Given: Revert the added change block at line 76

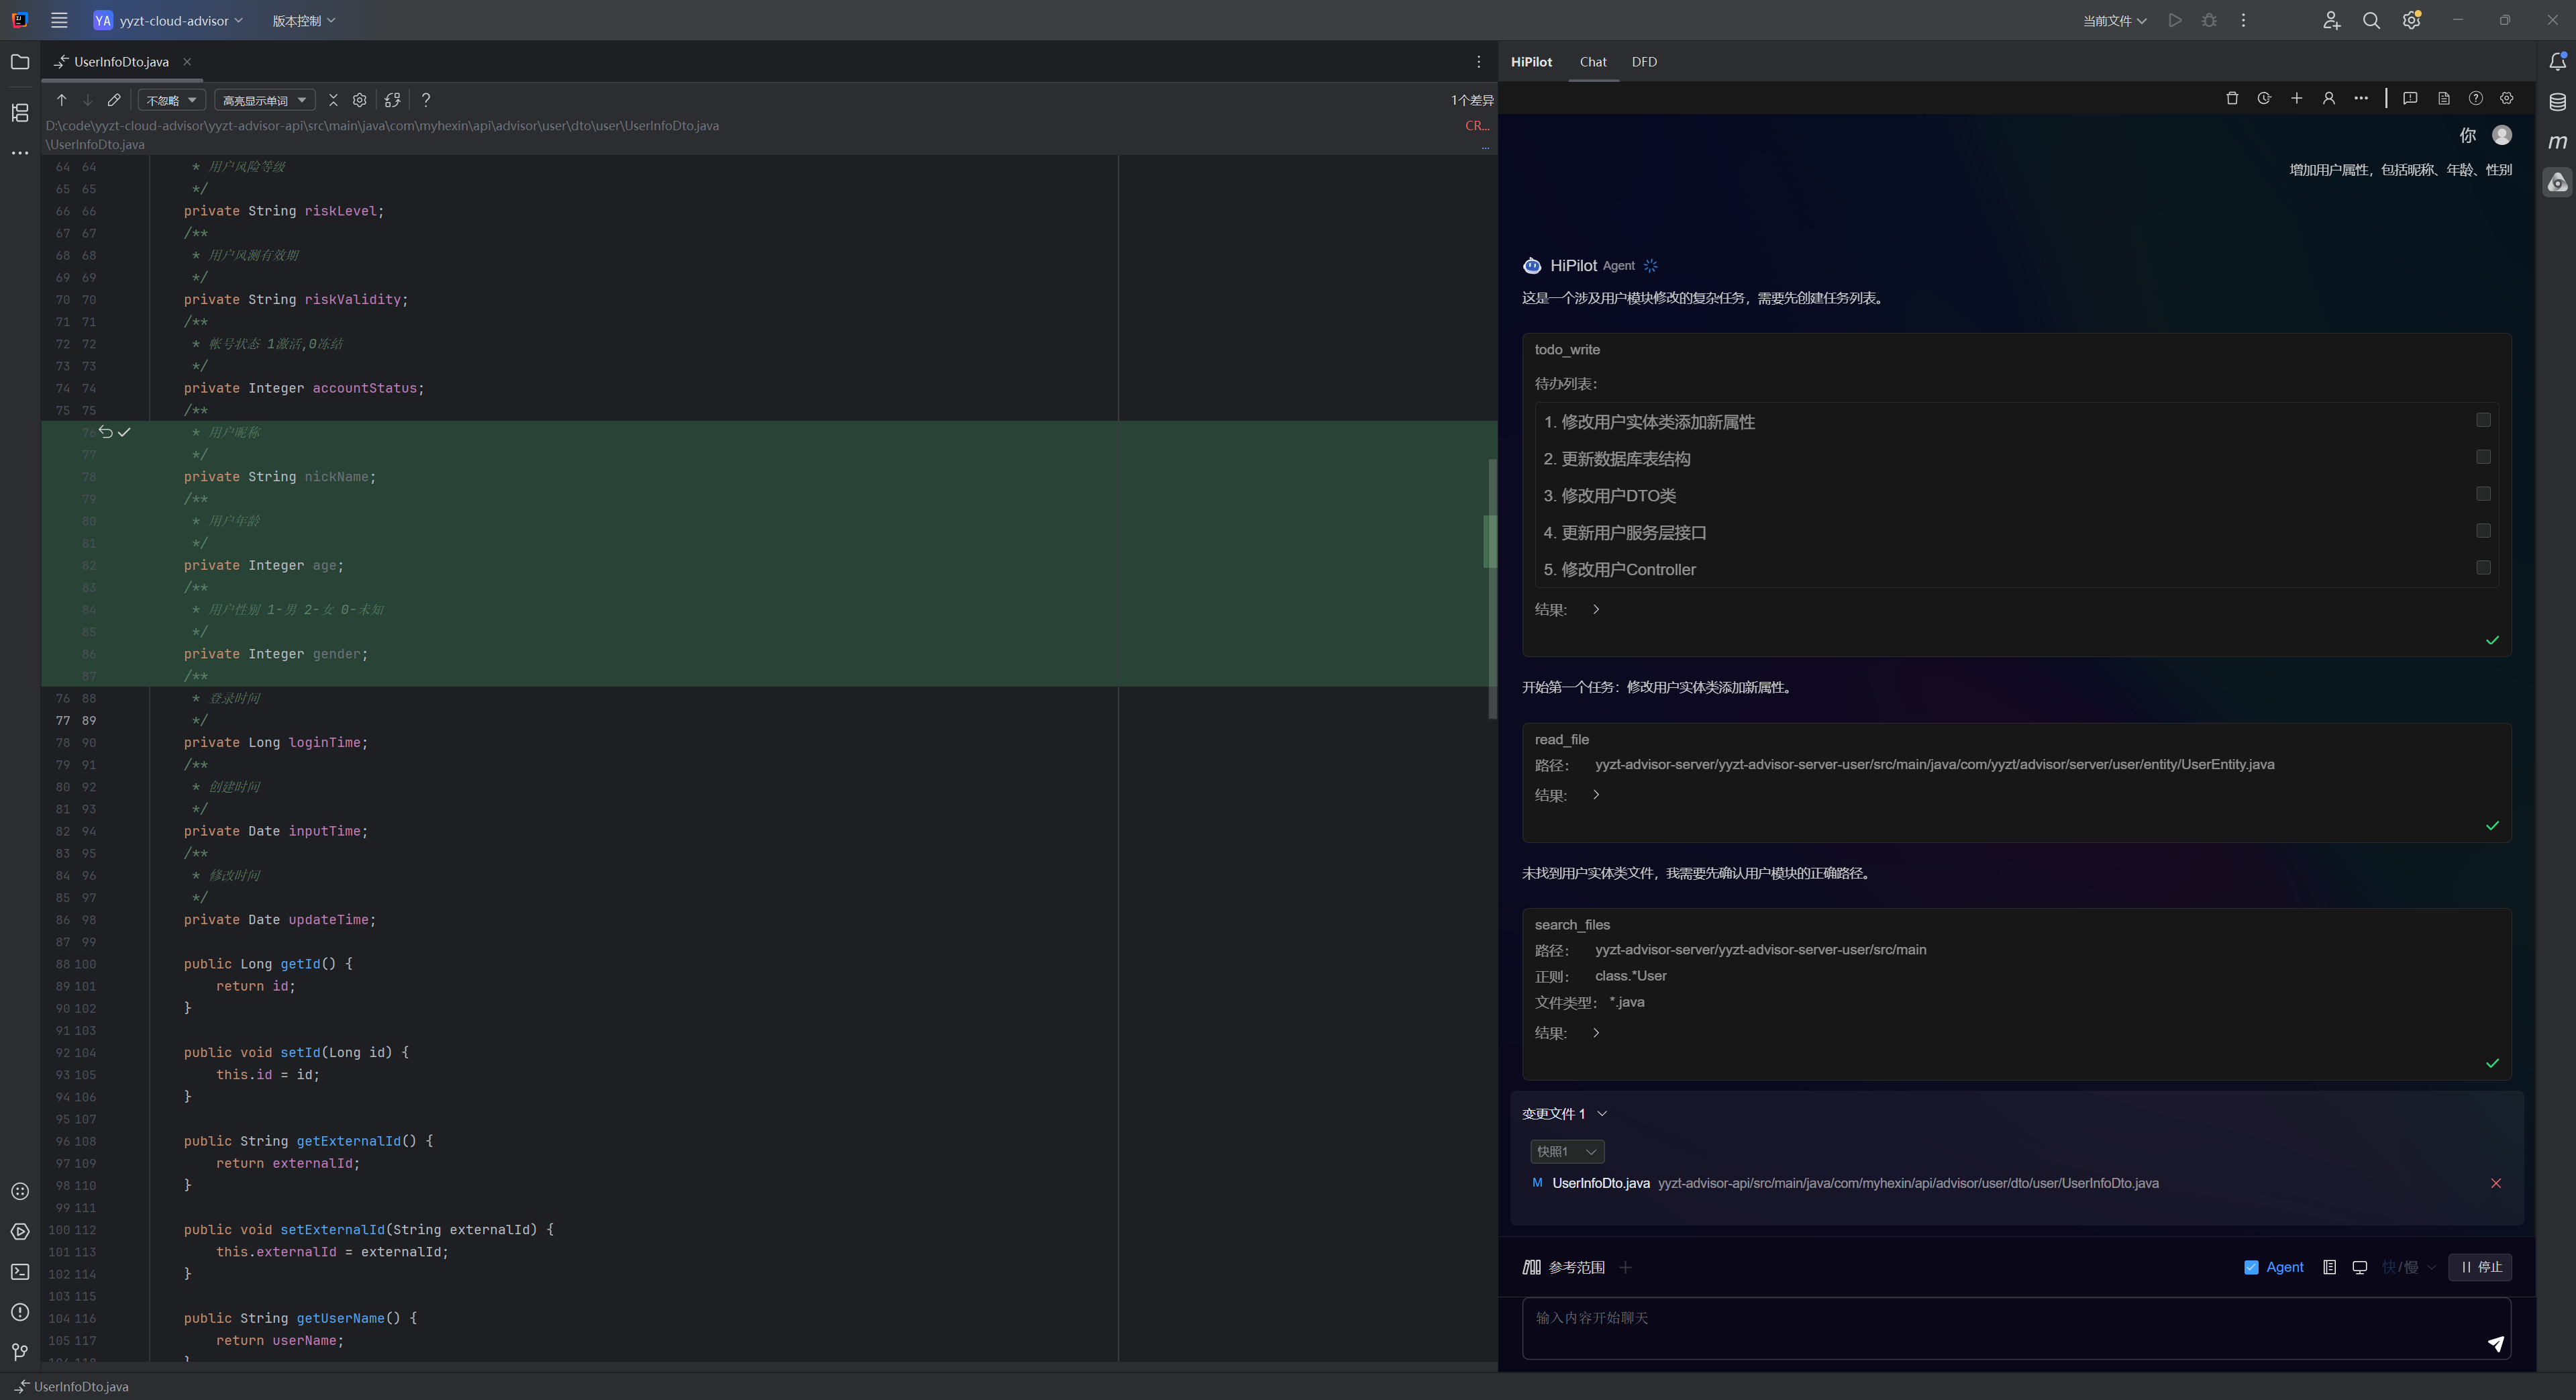Looking at the screenshot, I should pos(106,432).
